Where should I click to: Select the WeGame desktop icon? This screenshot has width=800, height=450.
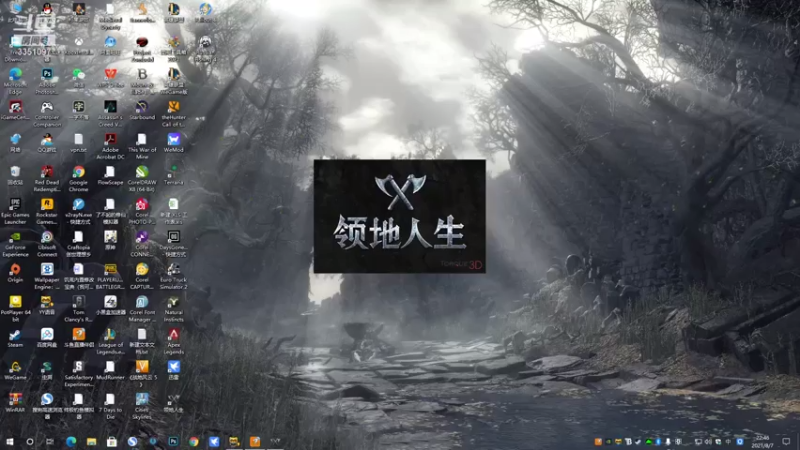[15, 370]
